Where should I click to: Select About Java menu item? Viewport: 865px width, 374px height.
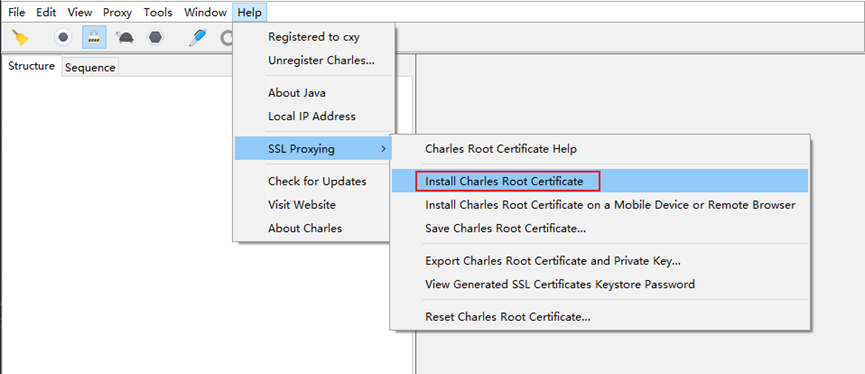pos(314,93)
